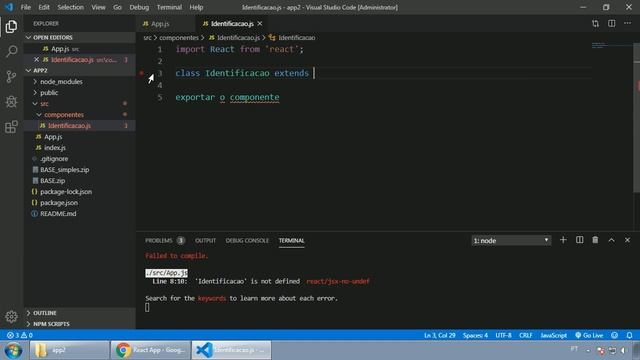Image resolution: width=640 pixels, height=360 pixels.
Task: Switch to Chrome React App taskbar window
Action: (x=151, y=350)
